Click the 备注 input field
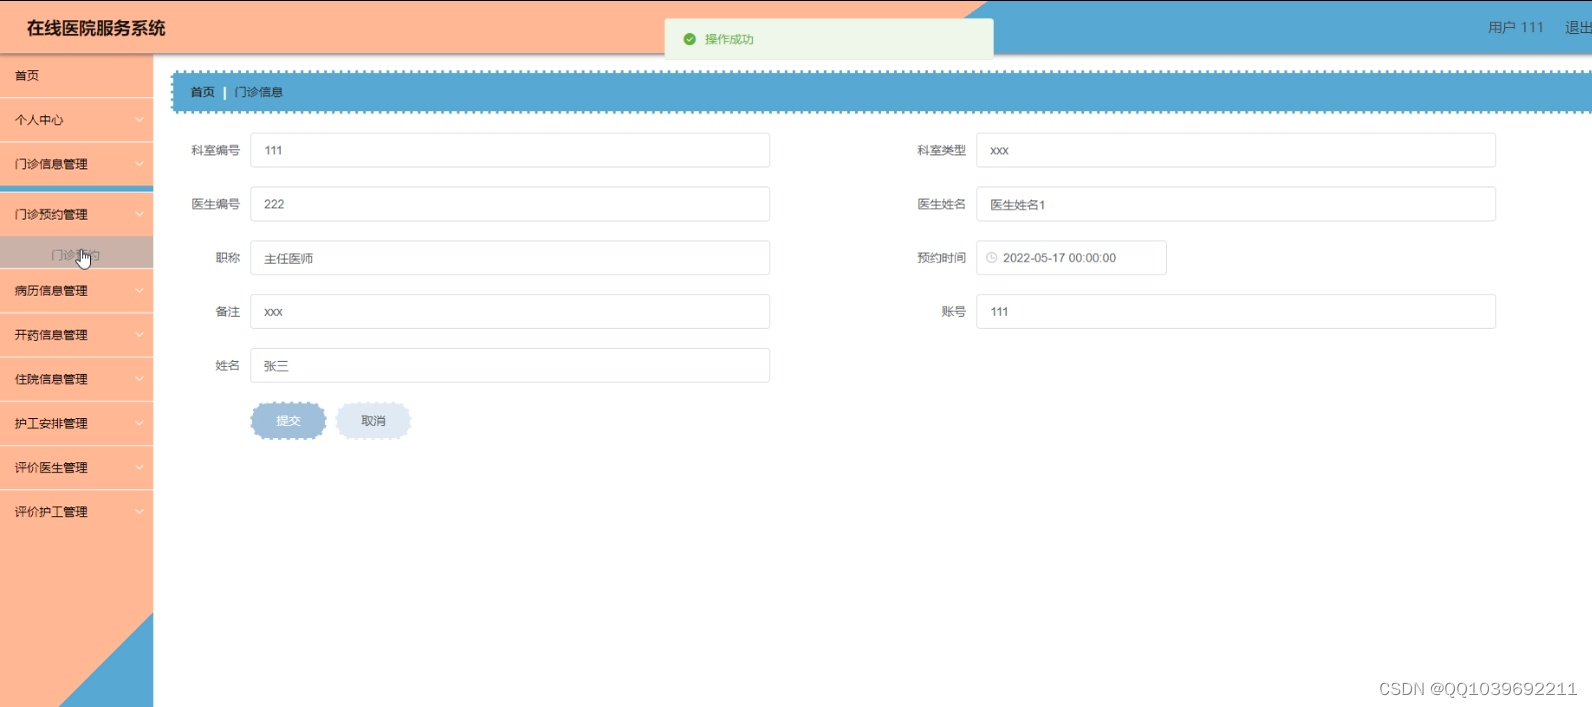The width and height of the screenshot is (1592, 707). pos(510,312)
